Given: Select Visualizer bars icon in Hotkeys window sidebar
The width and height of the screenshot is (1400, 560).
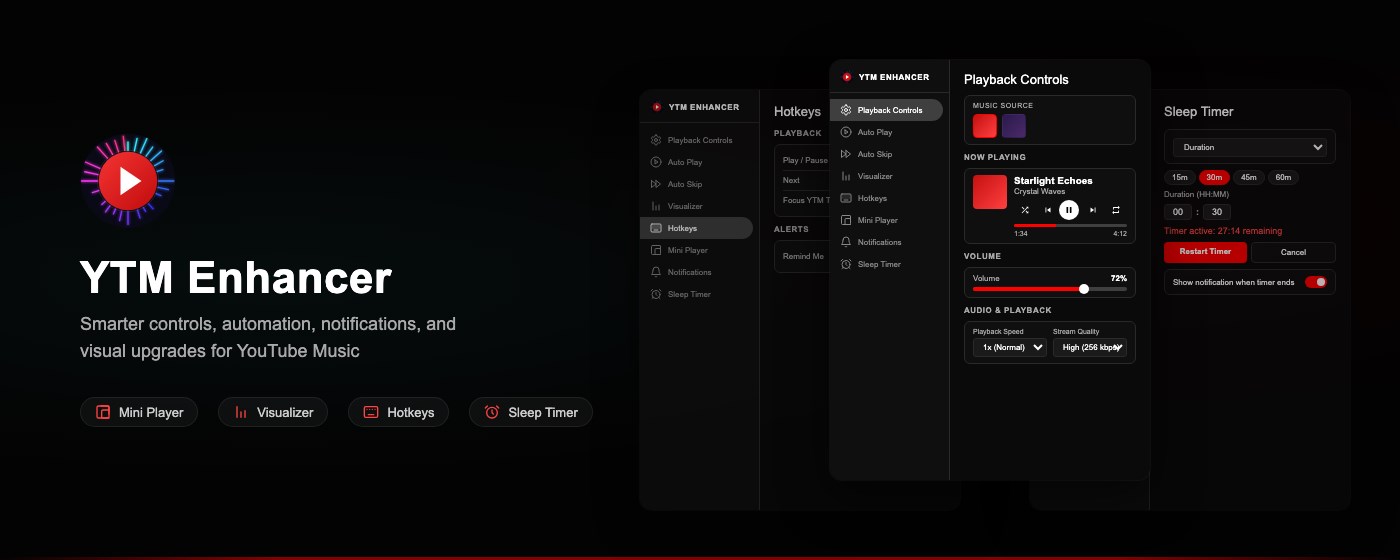Looking at the screenshot, I should tap(656, 206).
